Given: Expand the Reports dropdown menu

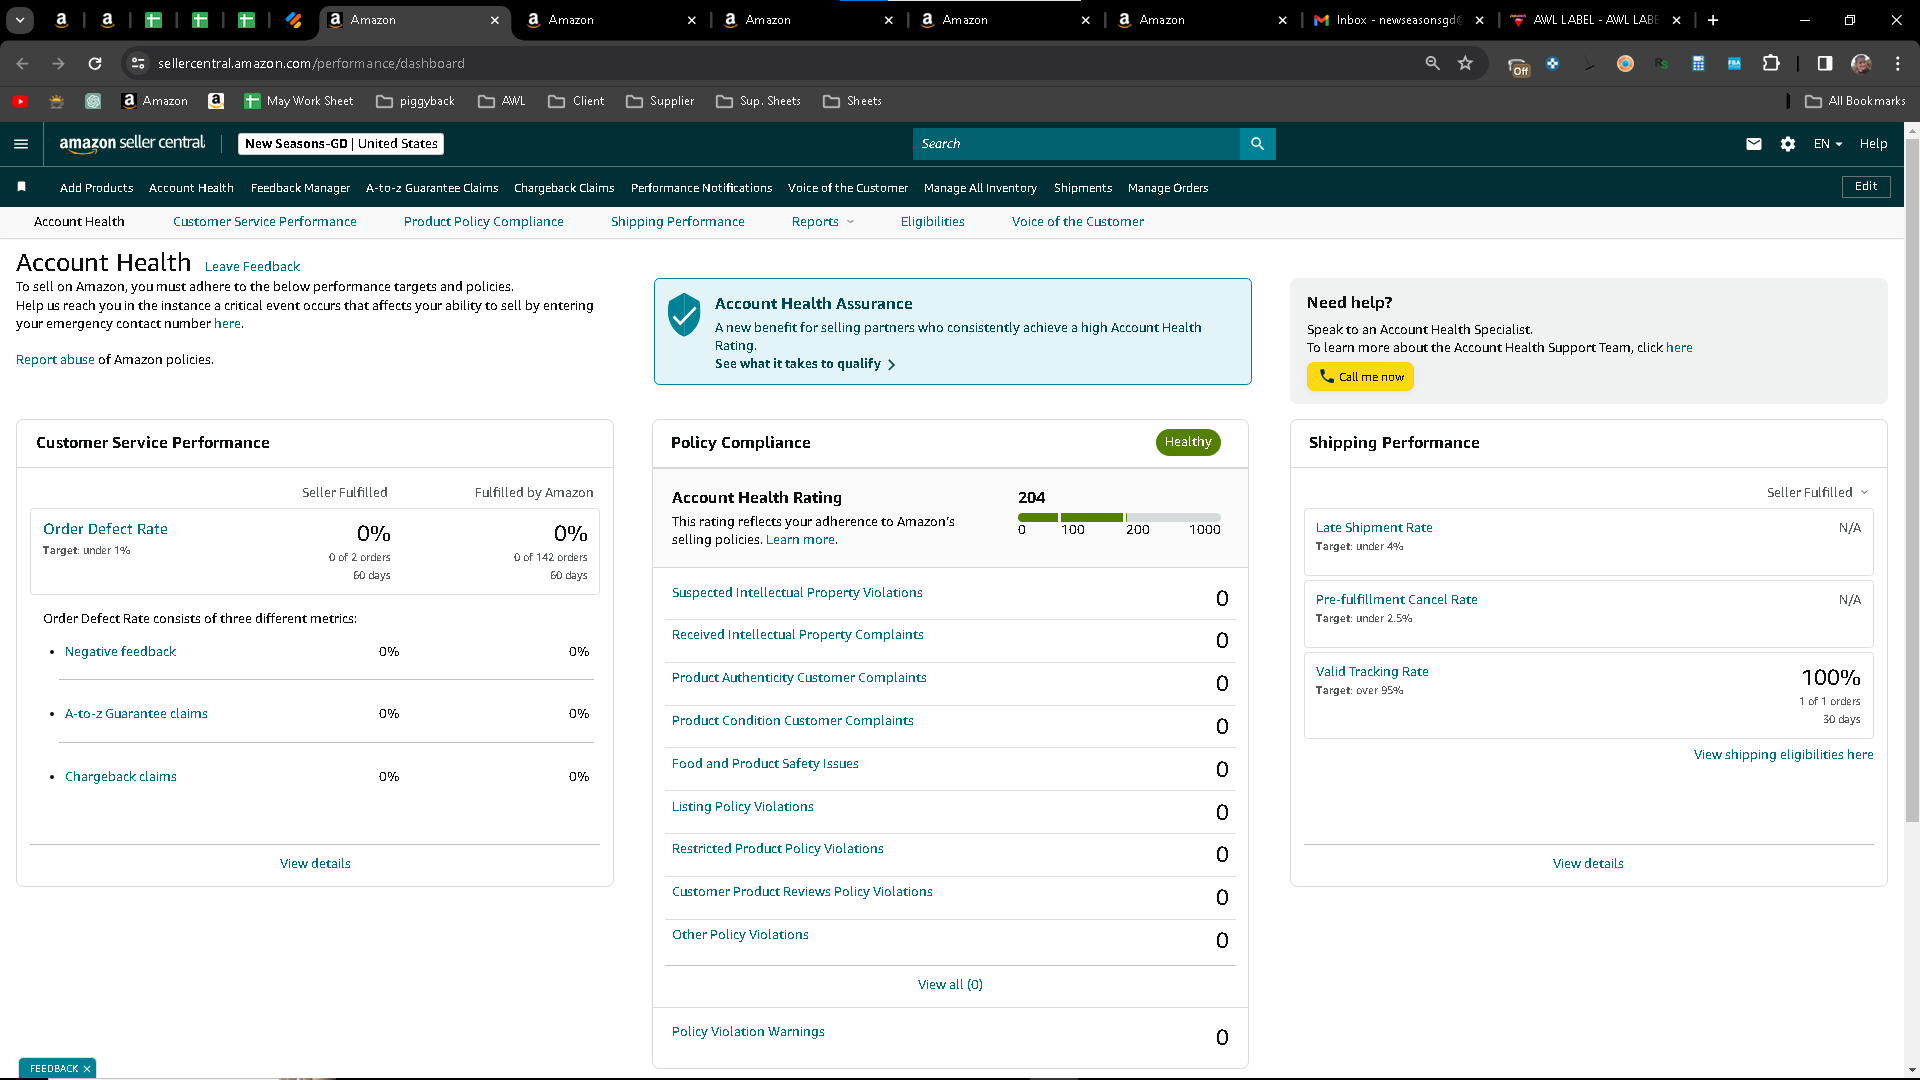Looking at the screenshot, I should pyautogui.click(x=823, y=222).
